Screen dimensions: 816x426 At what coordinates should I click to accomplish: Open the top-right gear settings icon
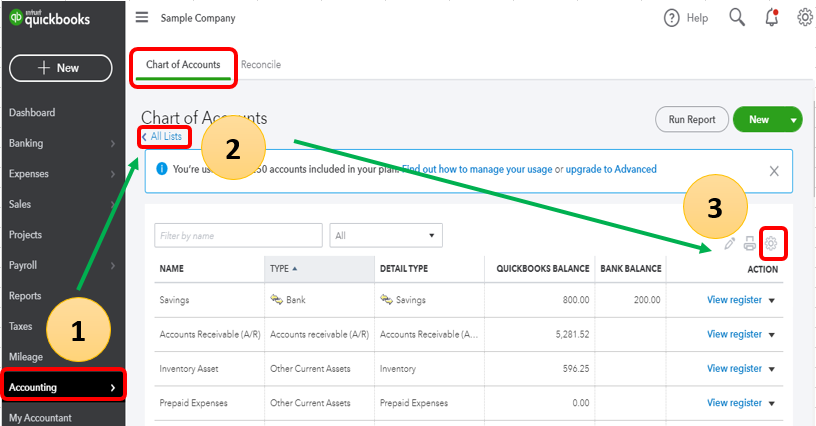805,18
